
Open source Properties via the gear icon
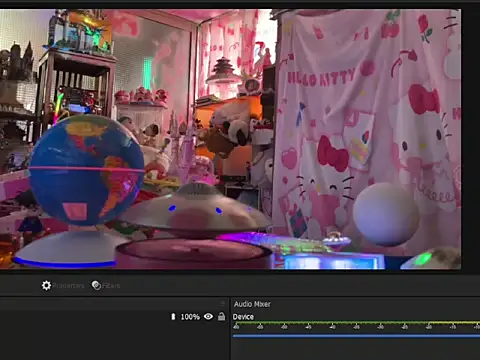coord(46,285)
